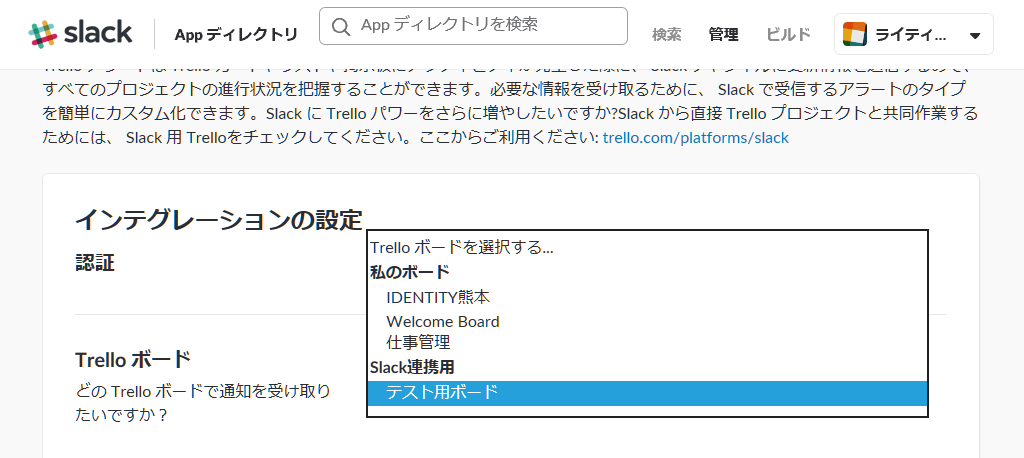The width and height of the screenshot is (1024, 458).
Task: Click the Slack hashtag logo icon
Action: 43,34
